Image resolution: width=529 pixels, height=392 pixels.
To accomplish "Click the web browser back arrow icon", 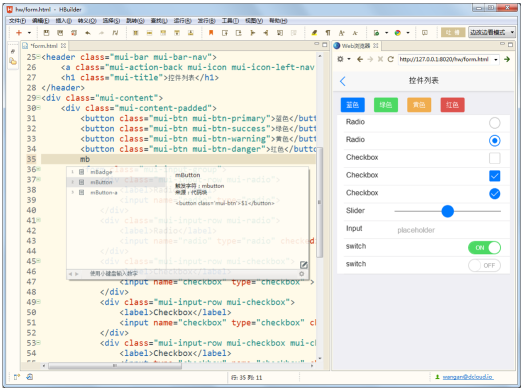I will click(360, 59).
